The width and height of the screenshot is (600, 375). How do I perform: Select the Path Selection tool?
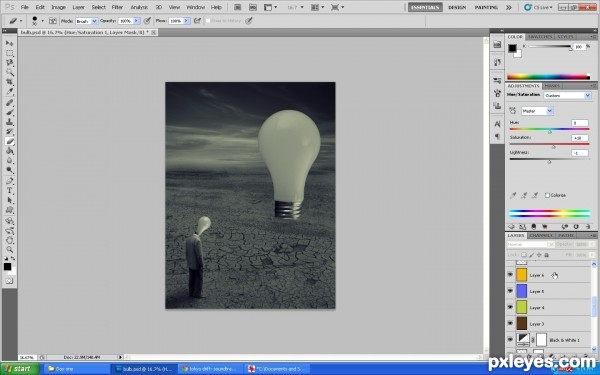[10, 201]
